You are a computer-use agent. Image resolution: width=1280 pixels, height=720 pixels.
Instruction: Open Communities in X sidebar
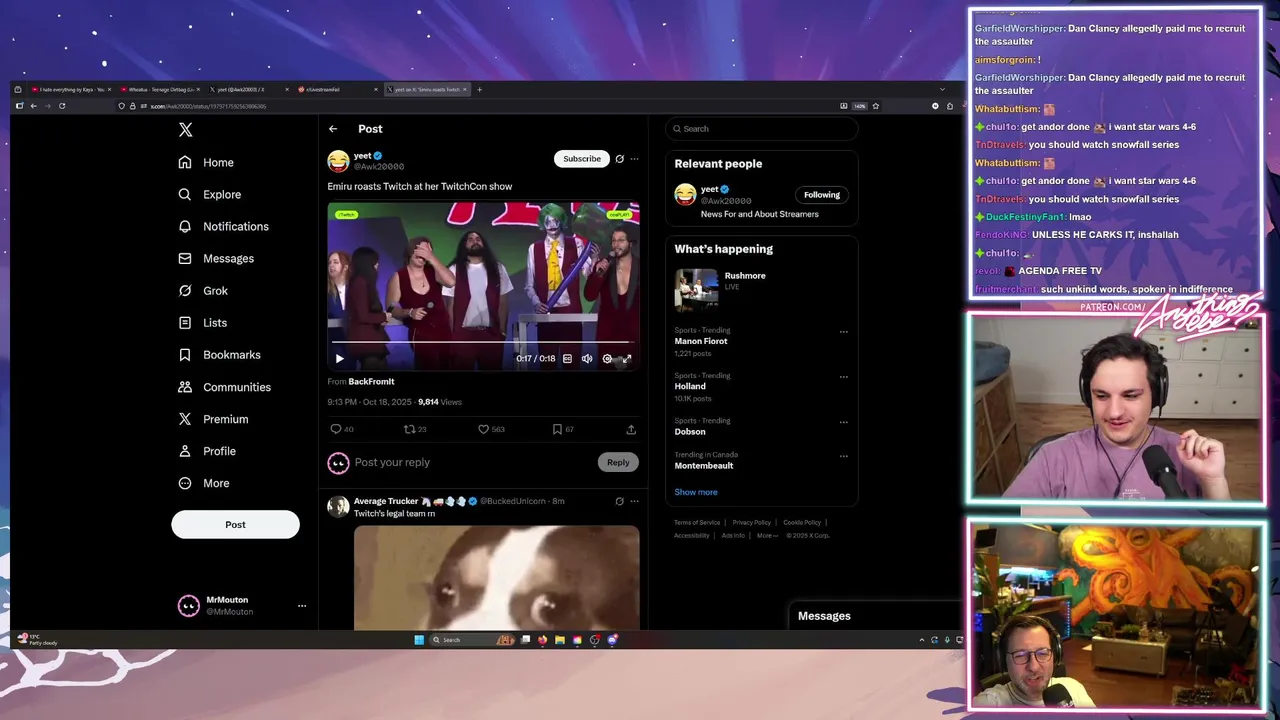pos(225,386)
